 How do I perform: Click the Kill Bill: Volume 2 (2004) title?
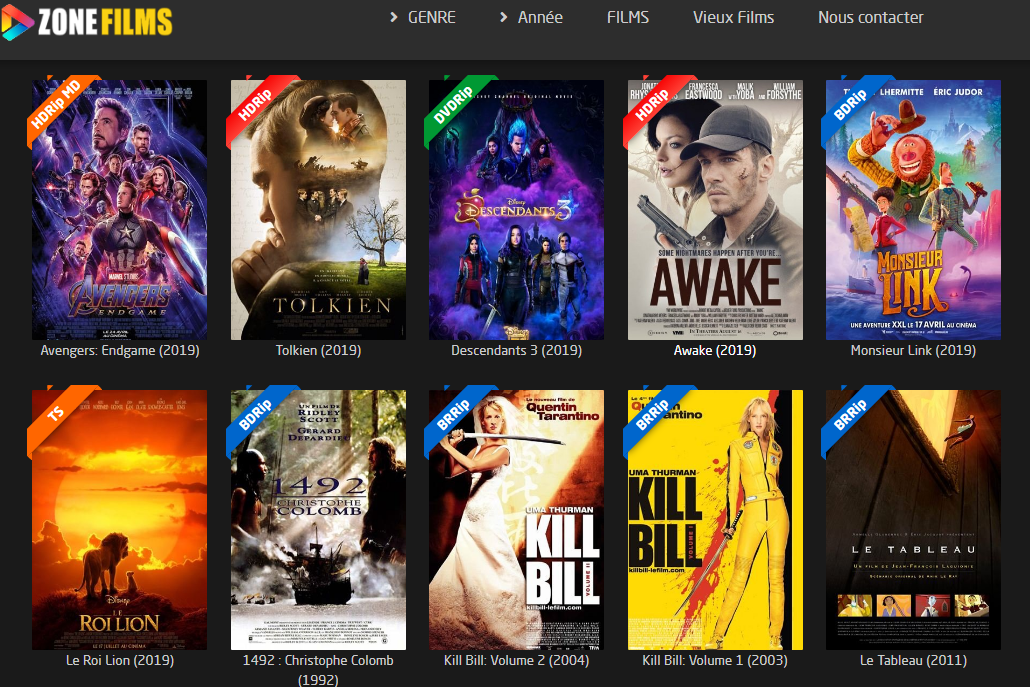(516, 661)
